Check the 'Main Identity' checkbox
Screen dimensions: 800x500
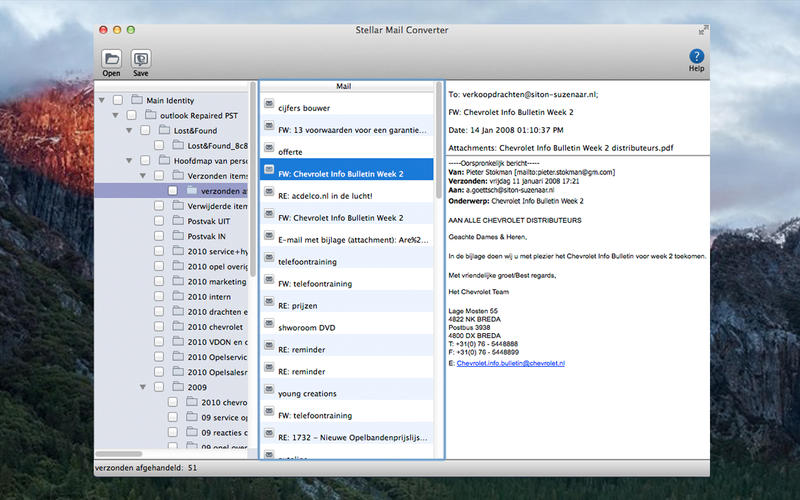(x=118, y=100)
